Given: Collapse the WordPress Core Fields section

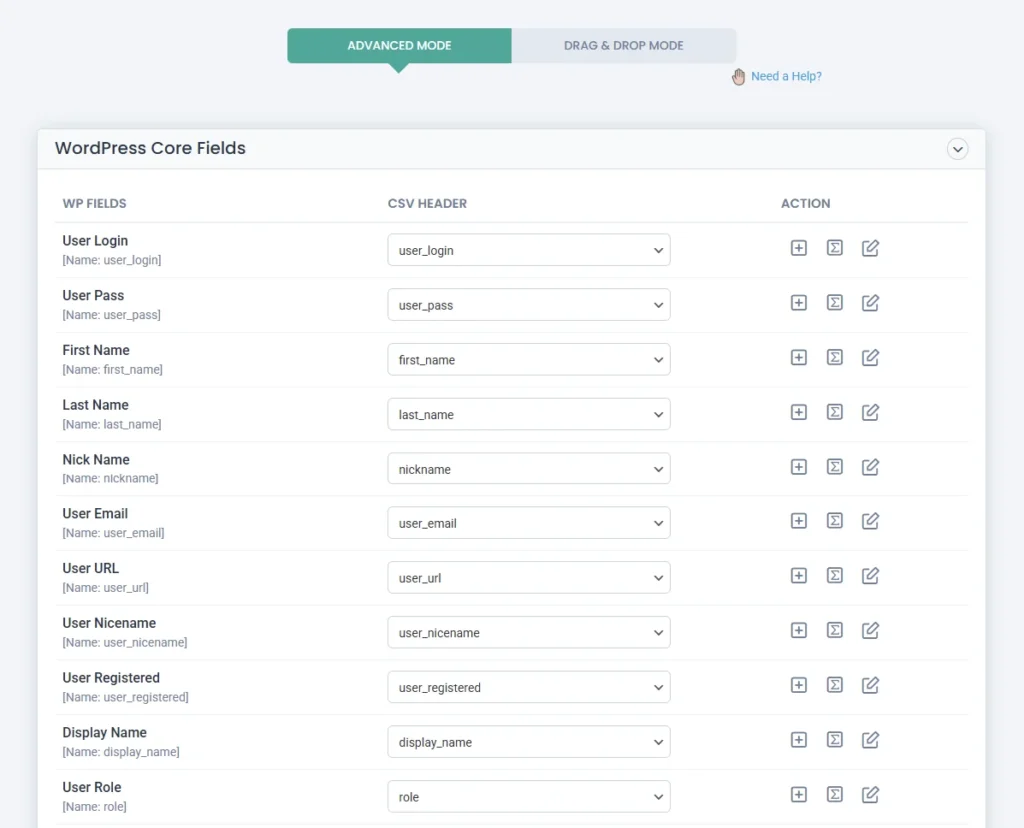Looking at the screenshot, I should click(957, 149).
